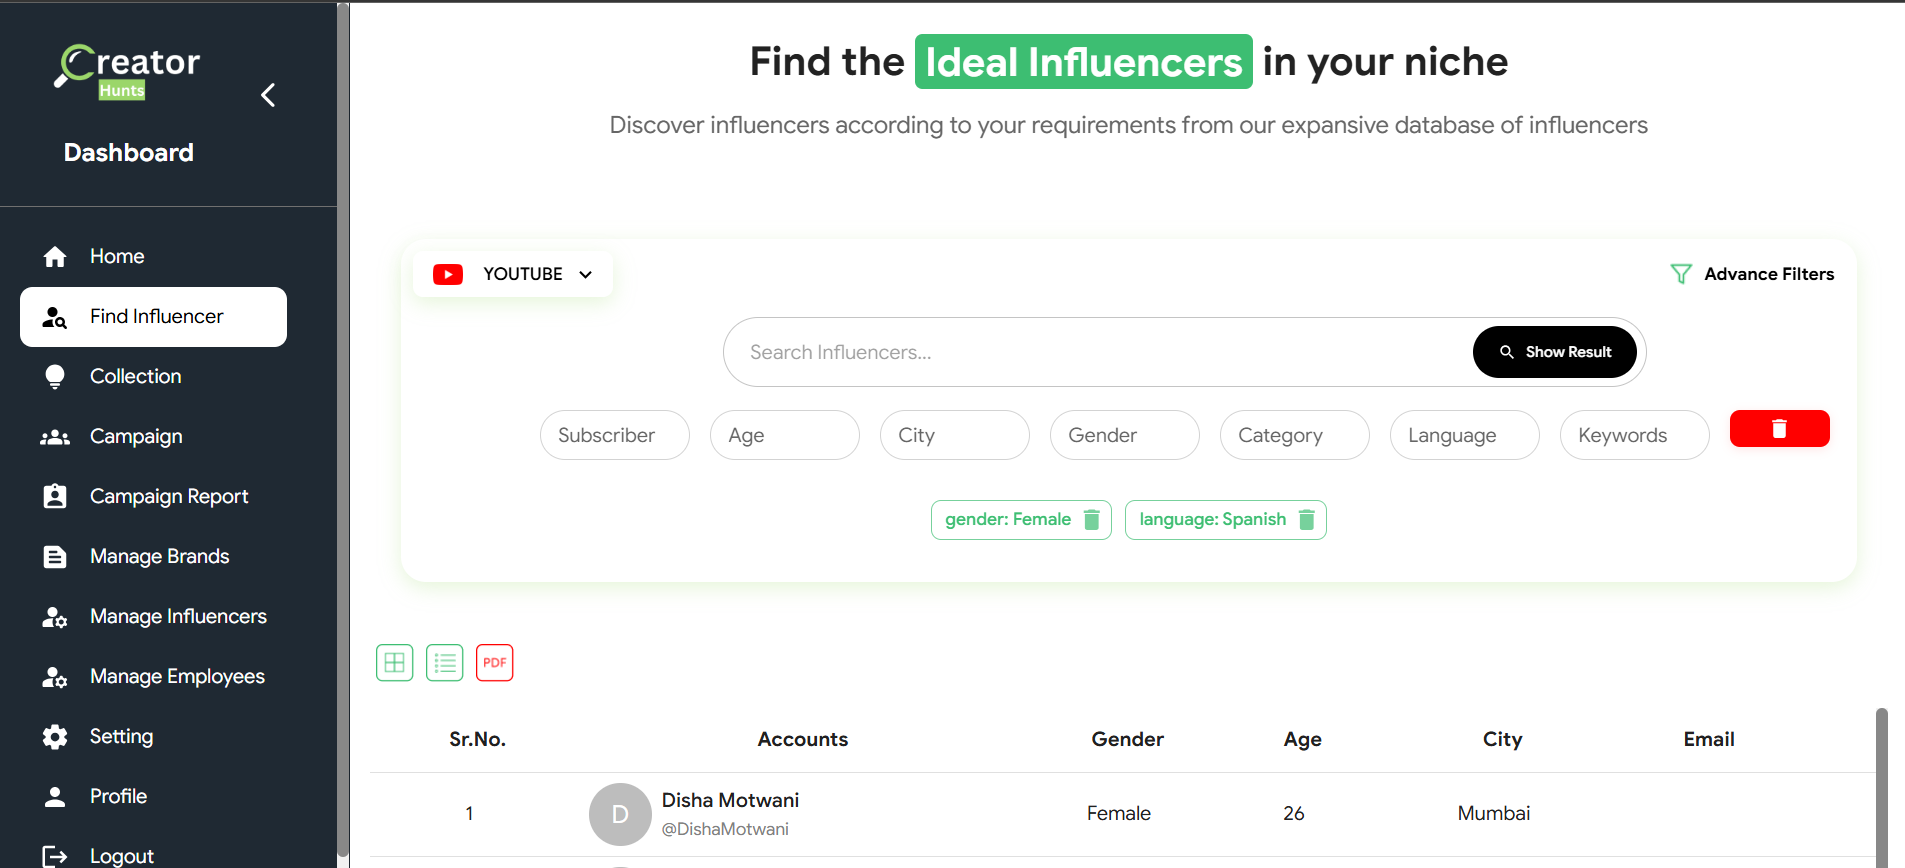Open the Category filter dropdown

coord(1294,434)
